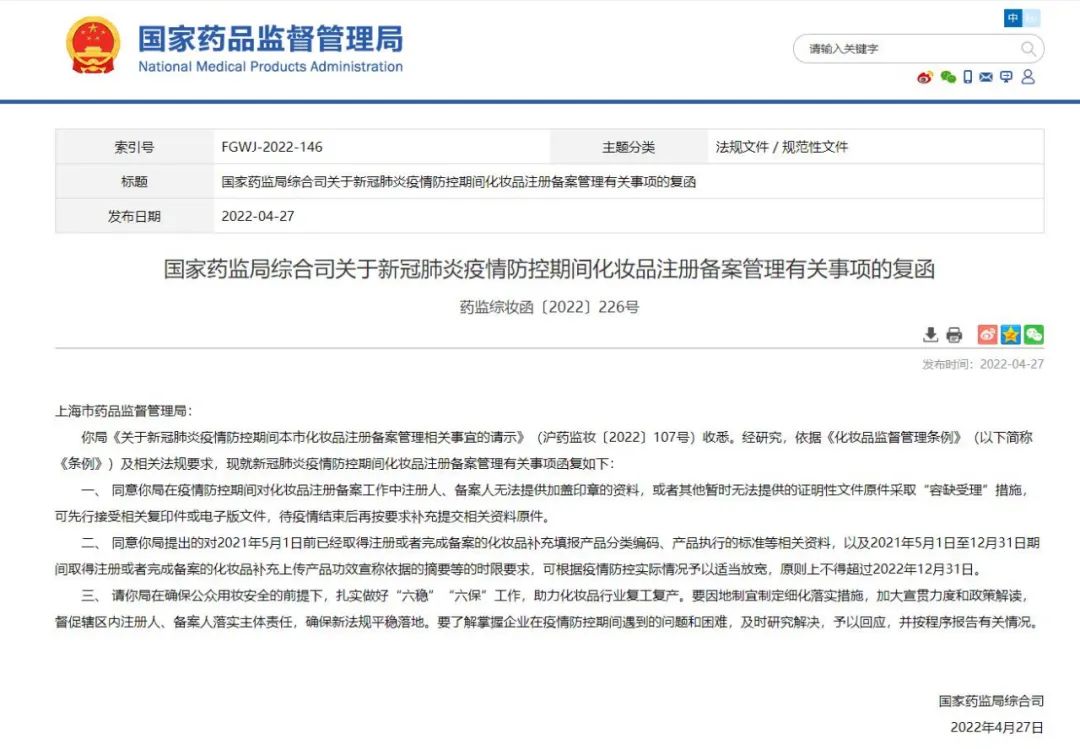Click salutation 上海市药品监督管理局:

click(123, 411)
